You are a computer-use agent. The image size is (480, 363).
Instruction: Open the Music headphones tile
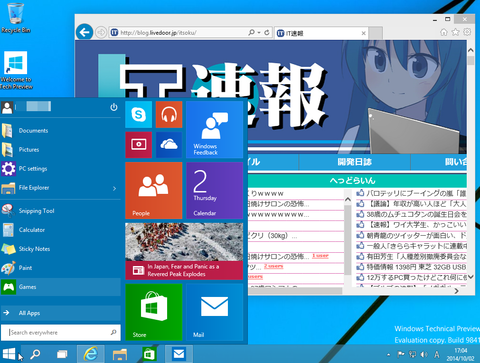169,115
